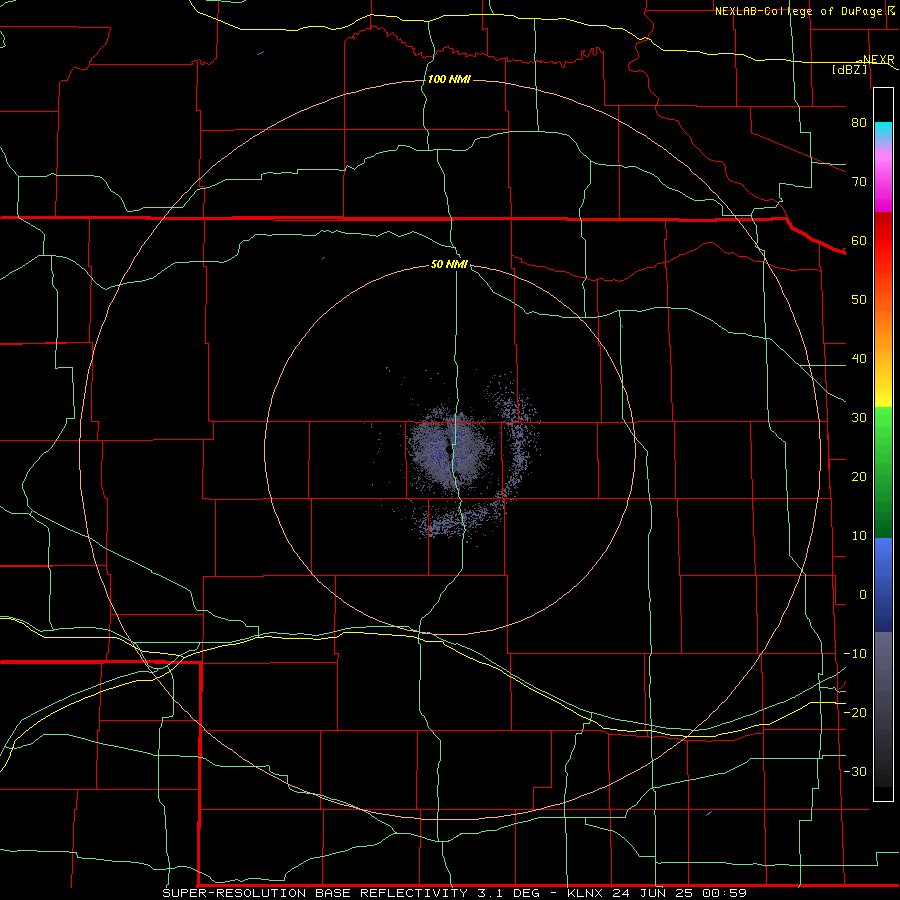Click the [dBZ] units label
The width and height of the screenshot is (900, 900).
pyautogui.click(x=849, y=69)
